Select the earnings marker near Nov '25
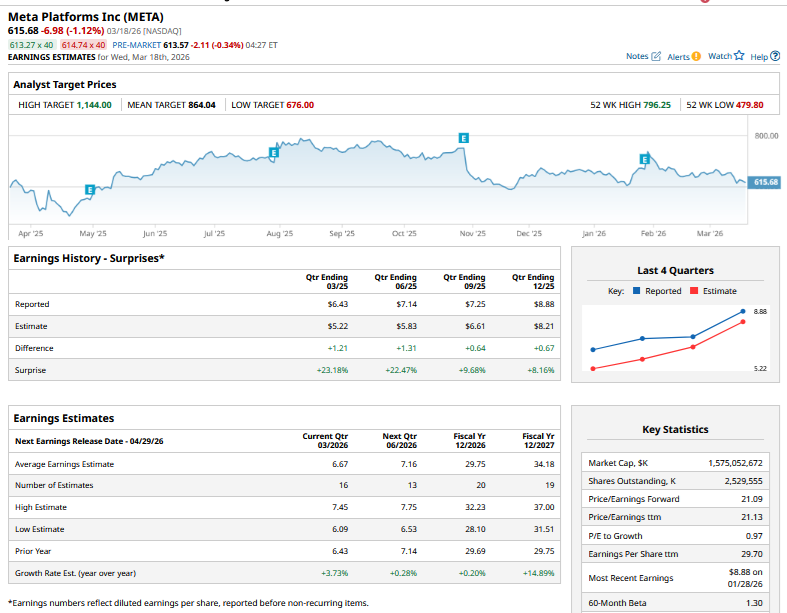This screenshot has height=613, width=787. [462, 136]
